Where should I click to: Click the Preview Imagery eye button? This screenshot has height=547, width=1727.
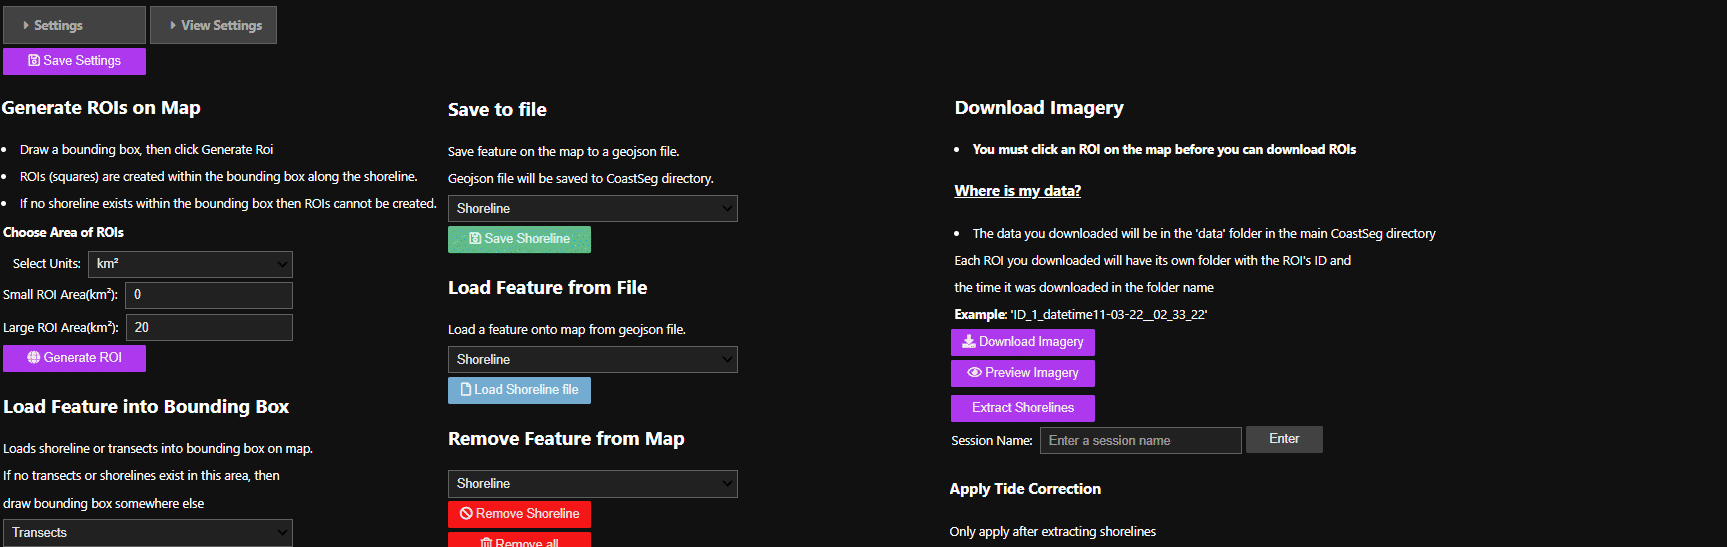tap(1022, 373)
